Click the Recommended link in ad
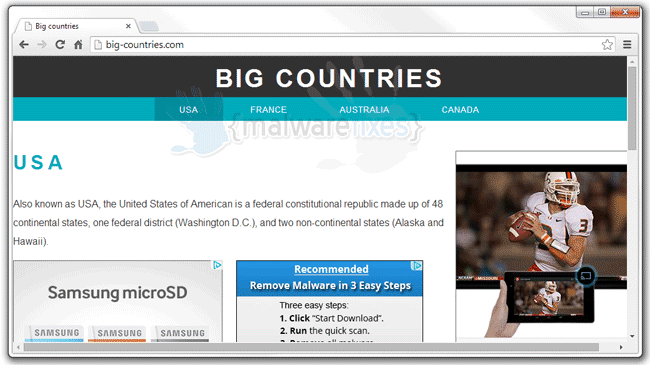 (x=331, y=269)
